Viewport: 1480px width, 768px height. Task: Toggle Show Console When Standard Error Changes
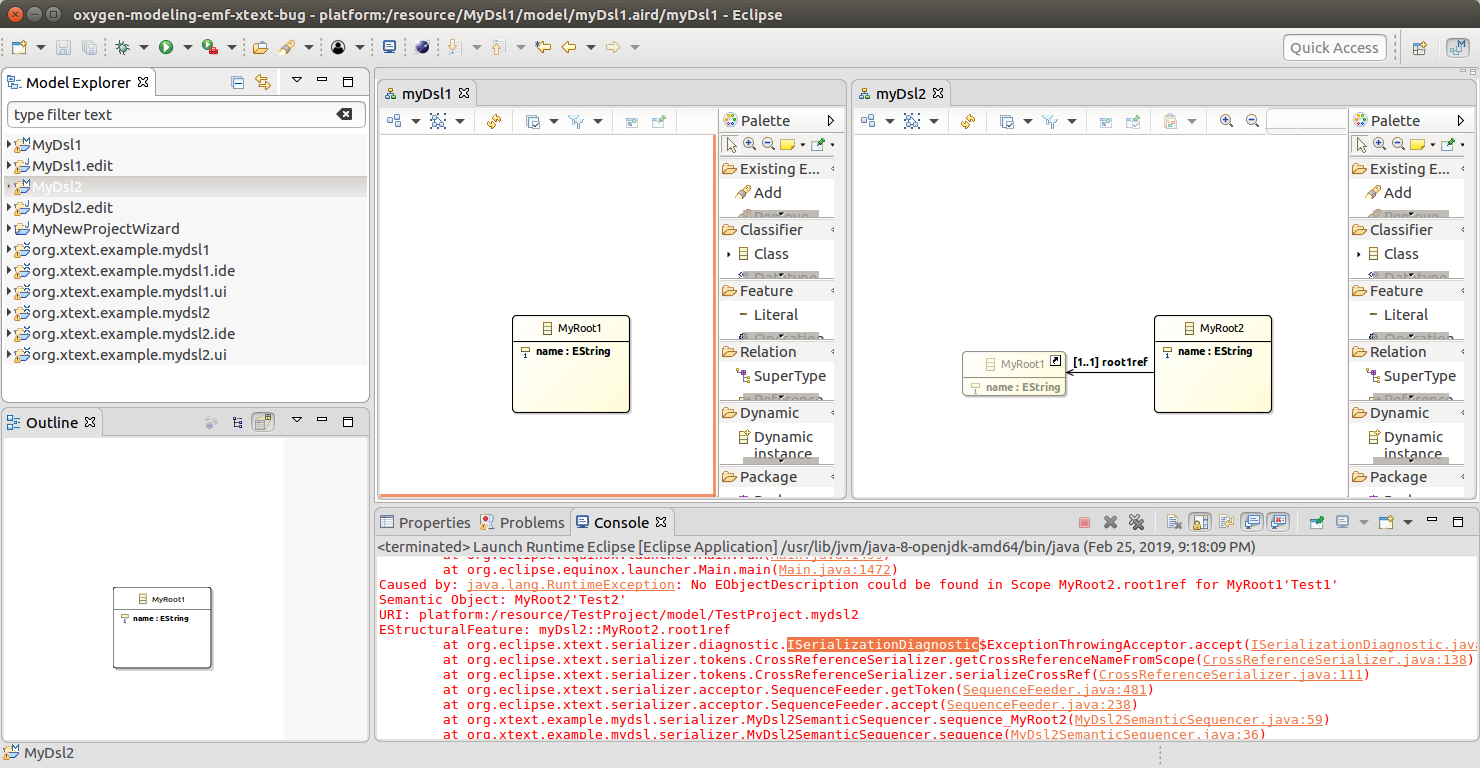click(x=1279, y=522)
